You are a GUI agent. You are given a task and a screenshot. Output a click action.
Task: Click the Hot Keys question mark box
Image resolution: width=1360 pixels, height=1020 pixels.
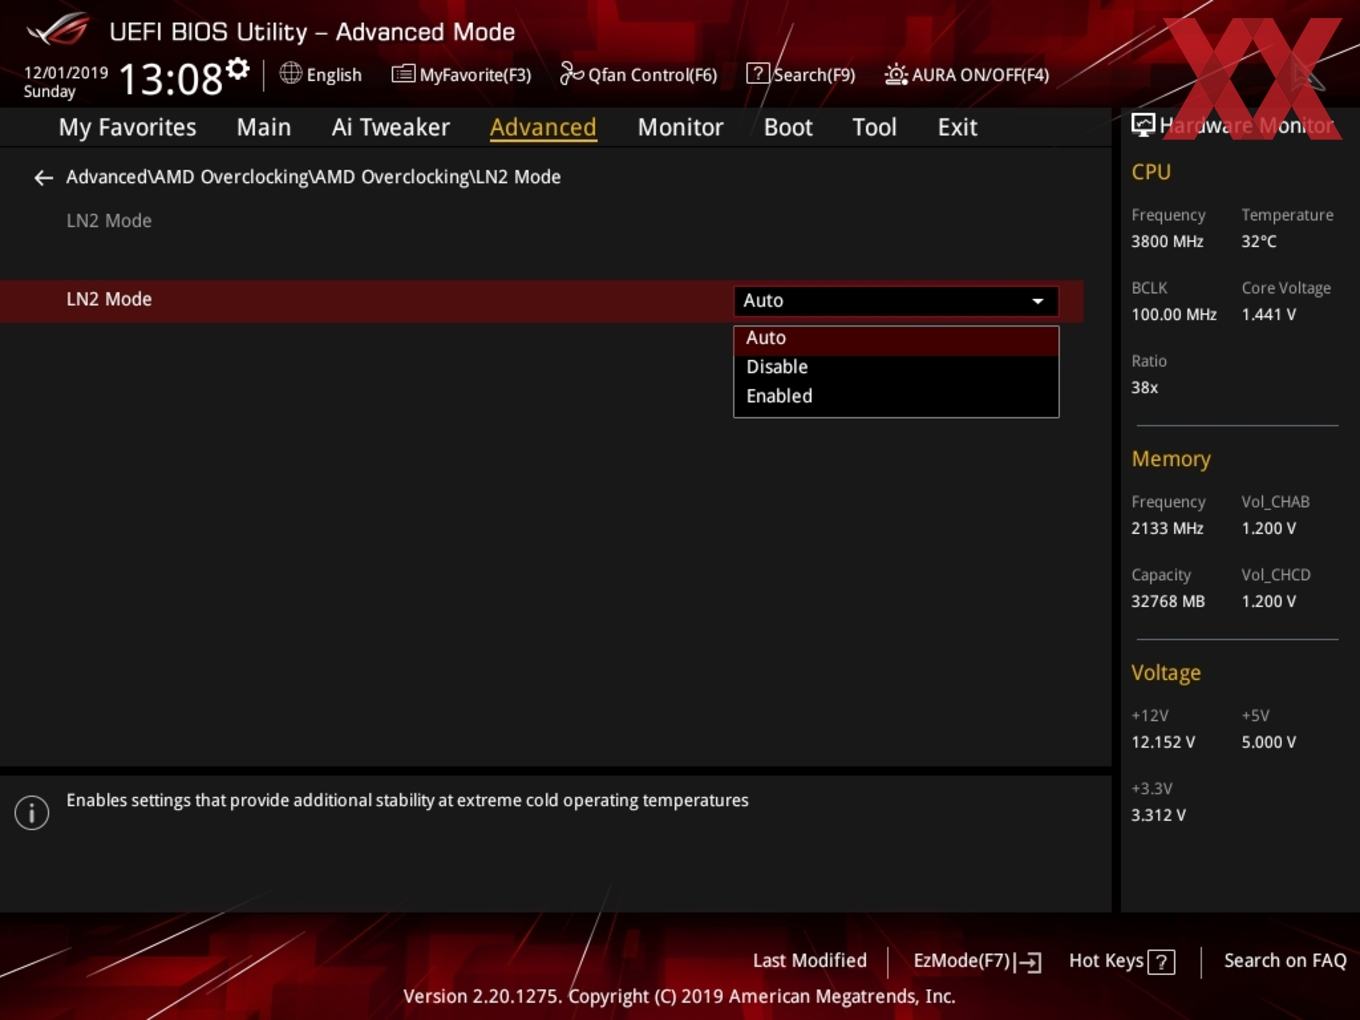click(1161, 962)
